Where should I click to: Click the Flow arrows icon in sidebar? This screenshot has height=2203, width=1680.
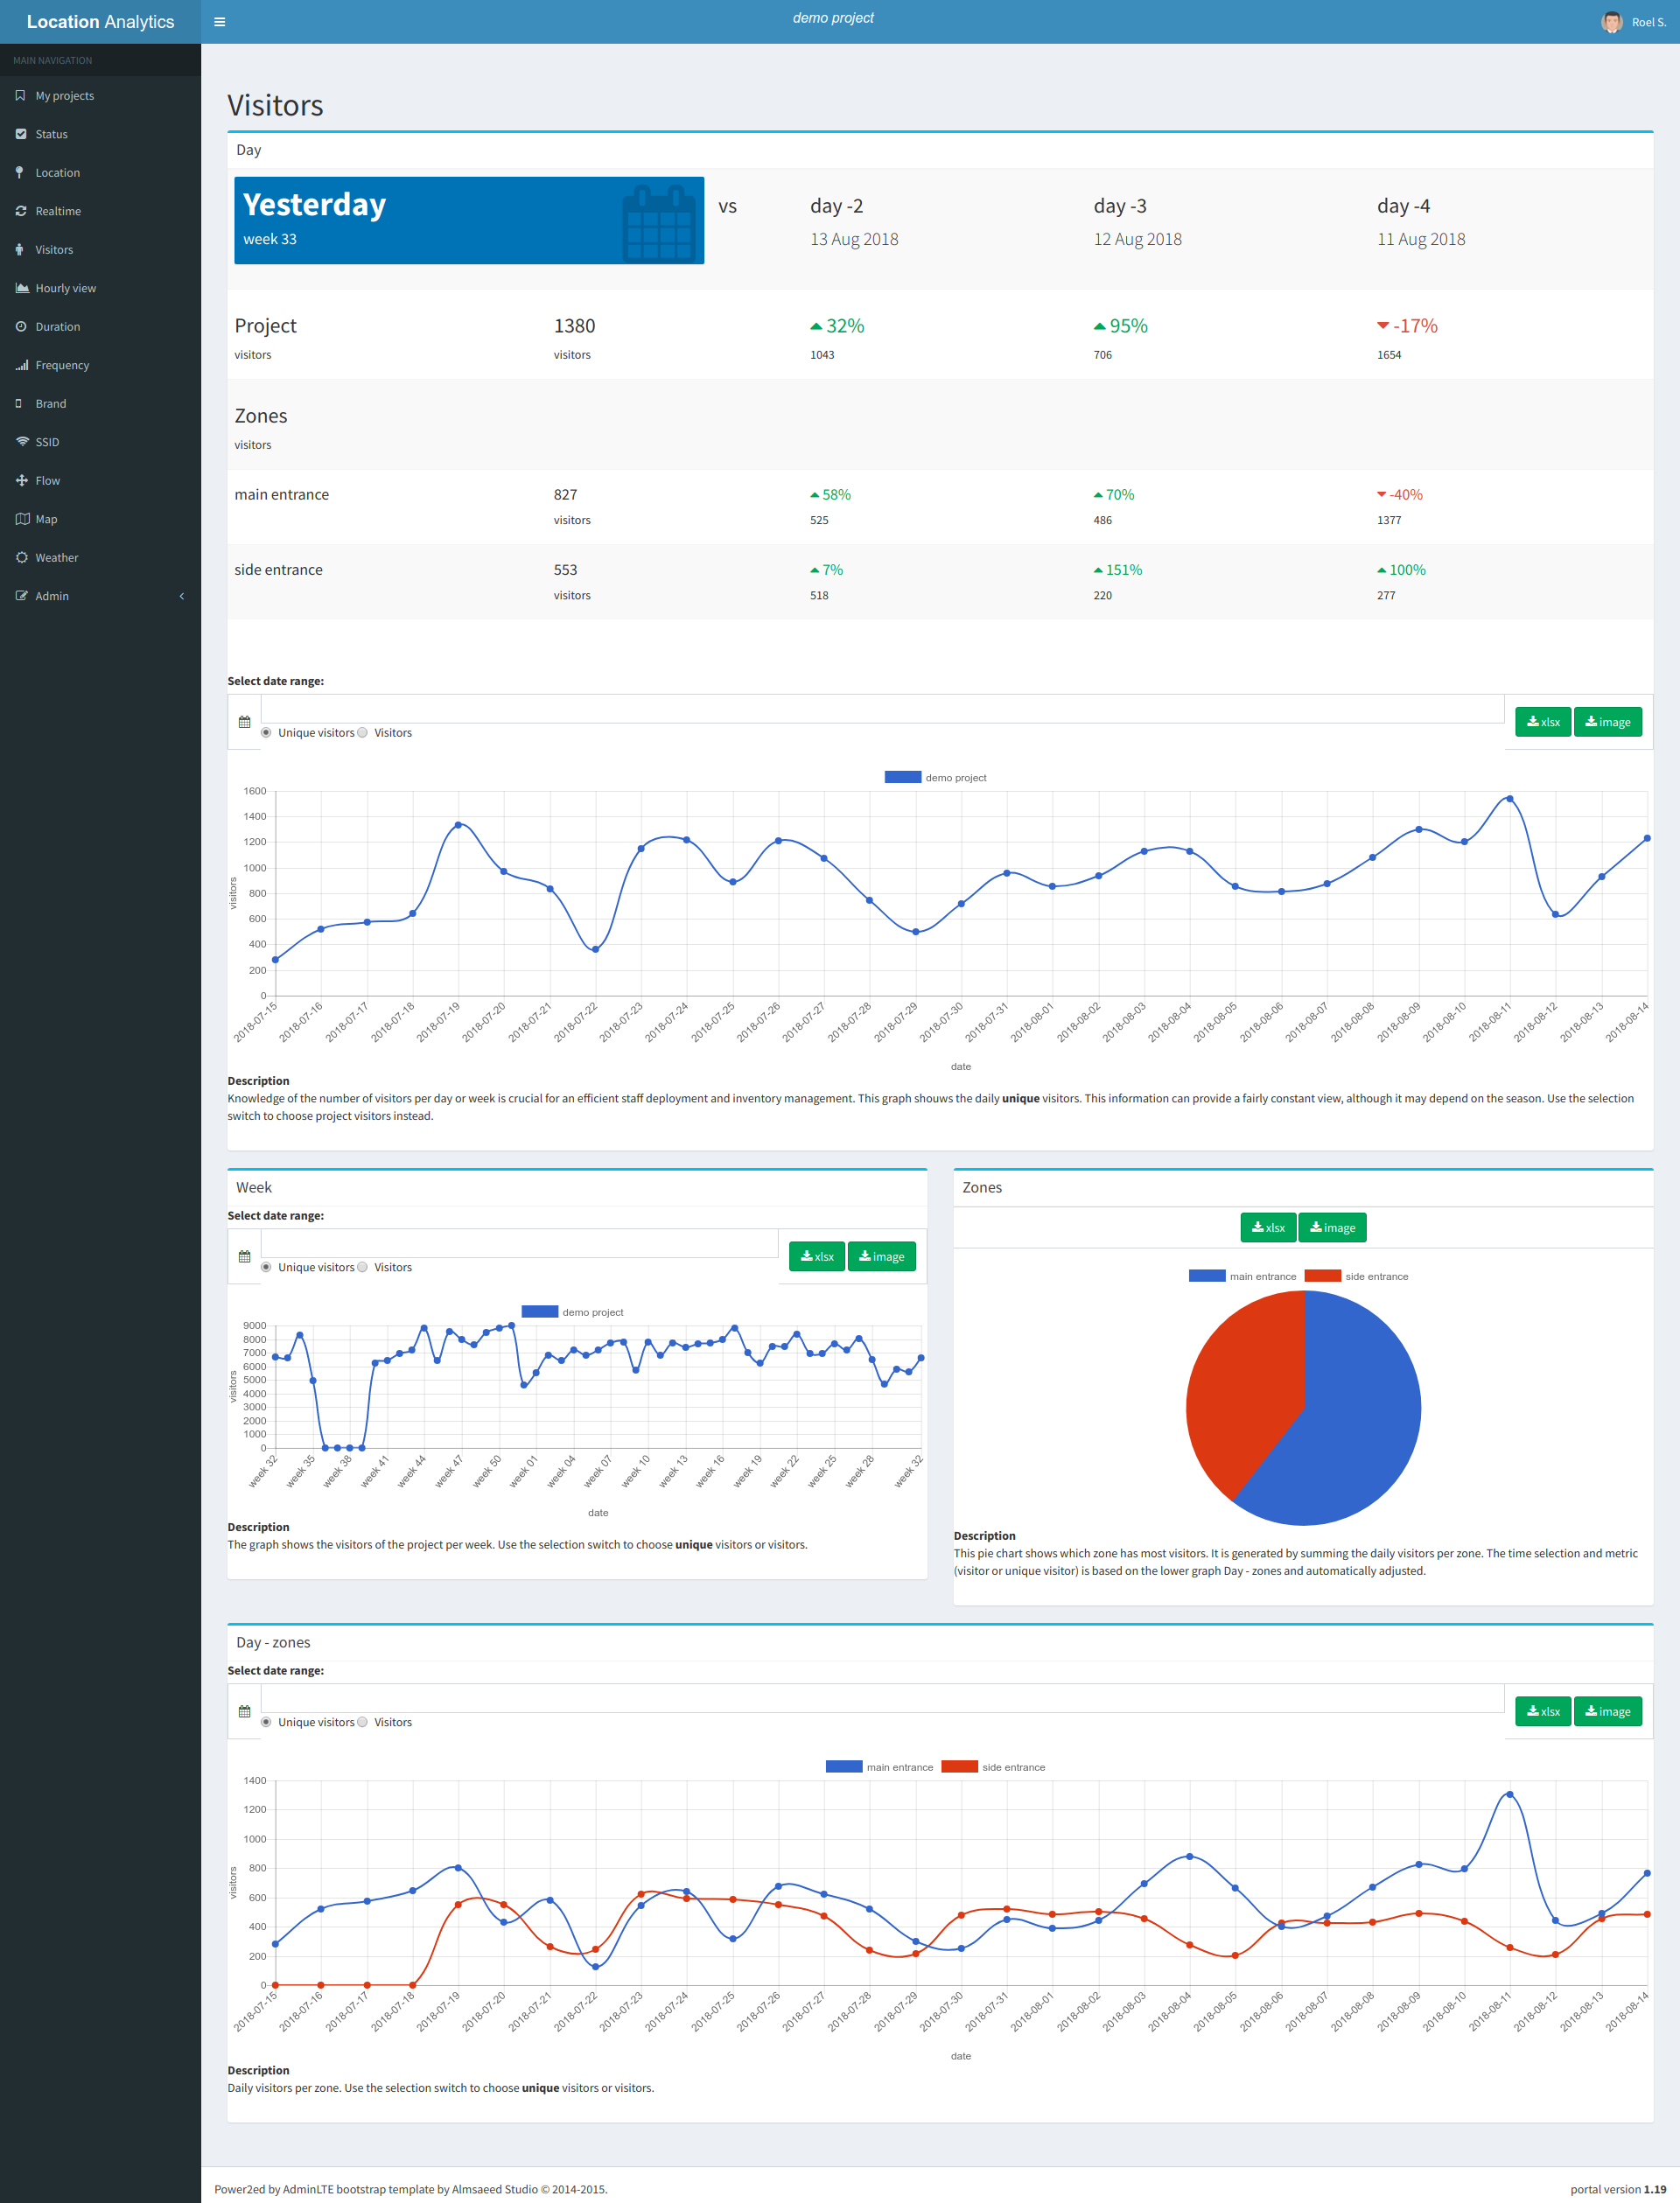coord(21,480)
